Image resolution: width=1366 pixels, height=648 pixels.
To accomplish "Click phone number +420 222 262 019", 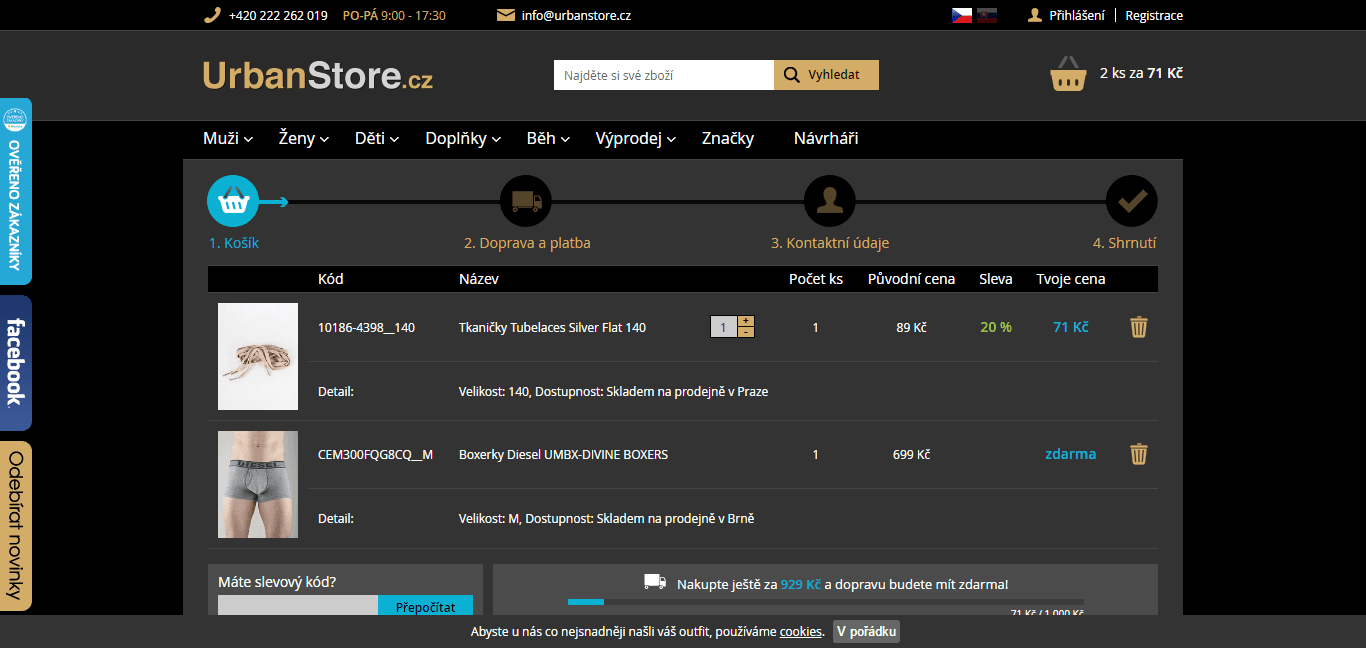I will (278, 15).
